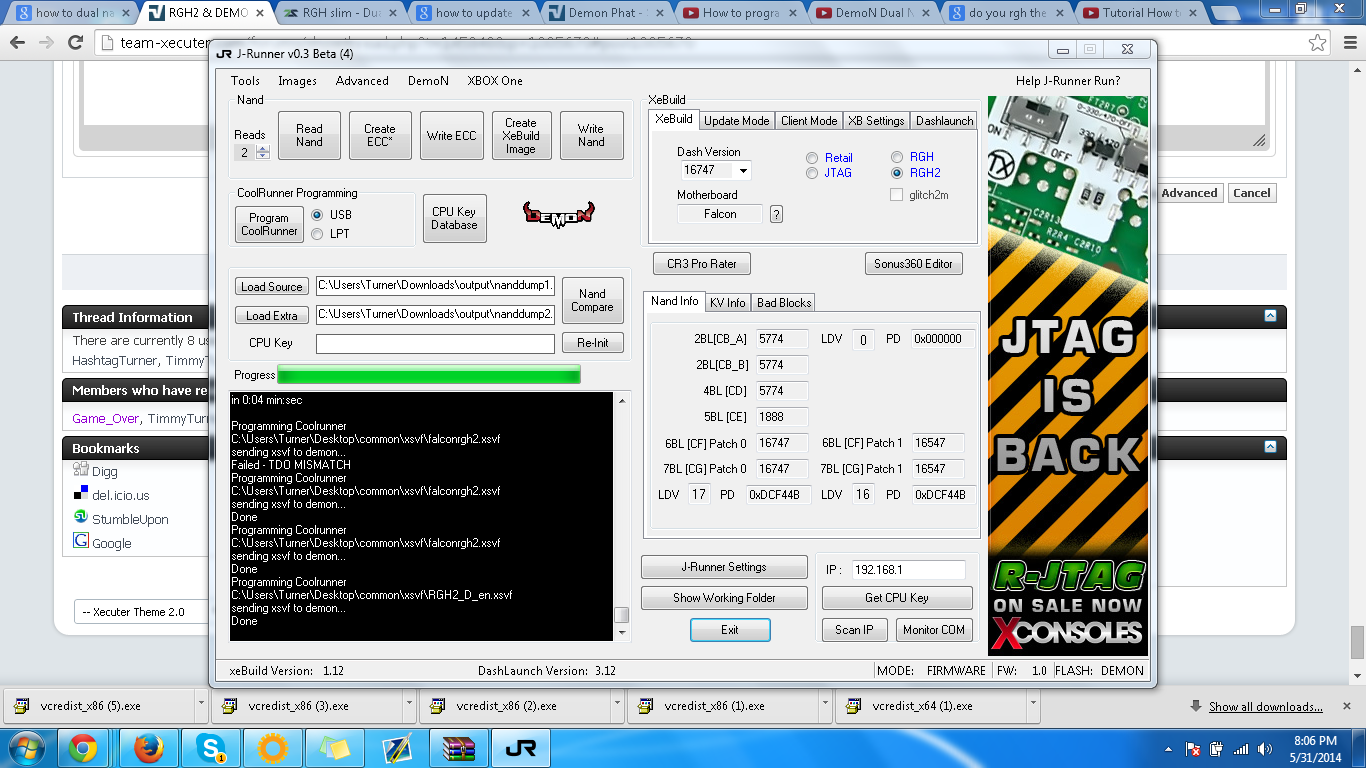The image size is (1366, 768).
Task: Click the Digg bookmark icon
Action: 81,470
